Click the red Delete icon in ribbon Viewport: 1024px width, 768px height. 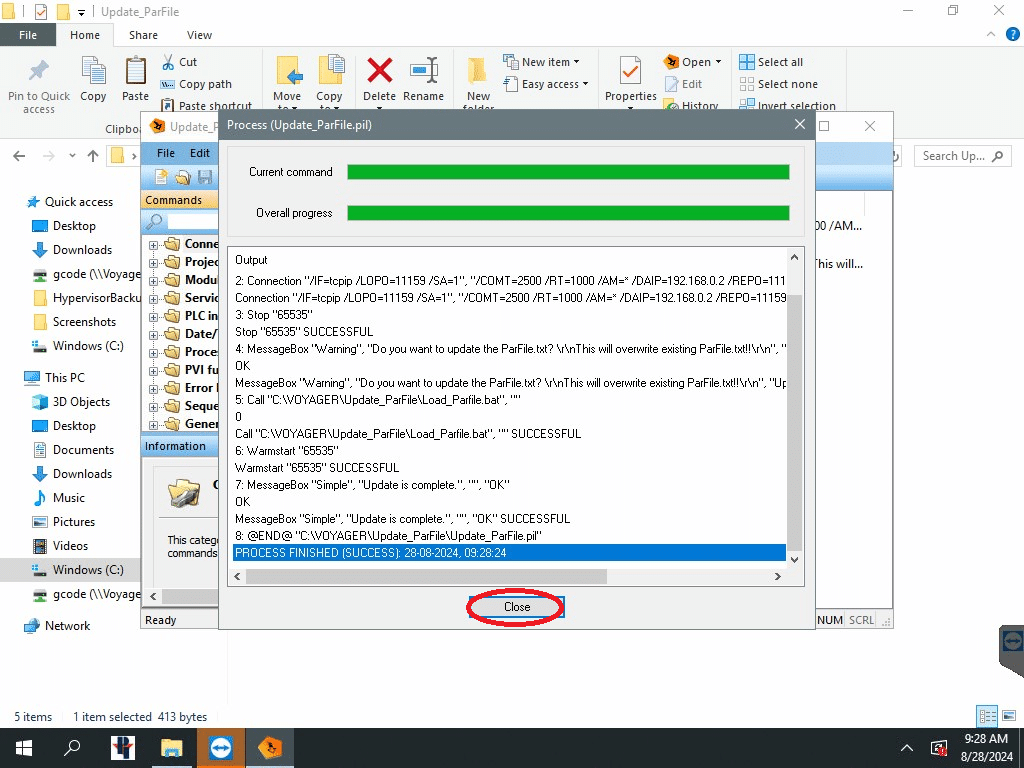point(379,72)
